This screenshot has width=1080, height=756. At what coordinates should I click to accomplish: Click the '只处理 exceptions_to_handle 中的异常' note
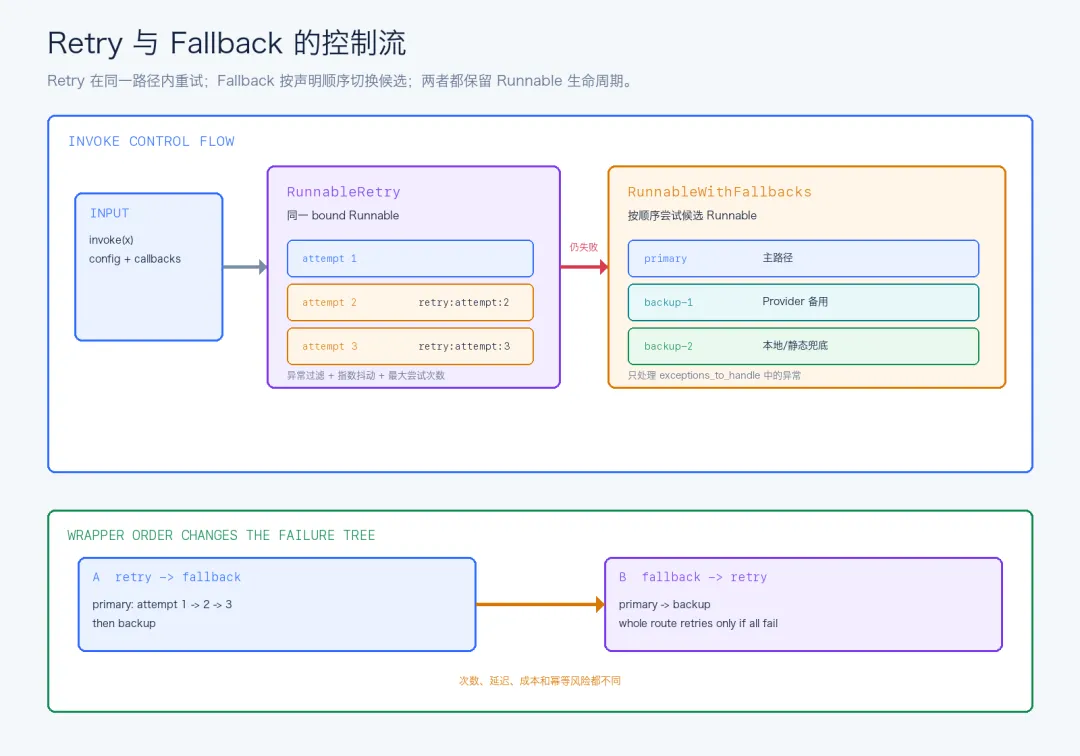714,375
